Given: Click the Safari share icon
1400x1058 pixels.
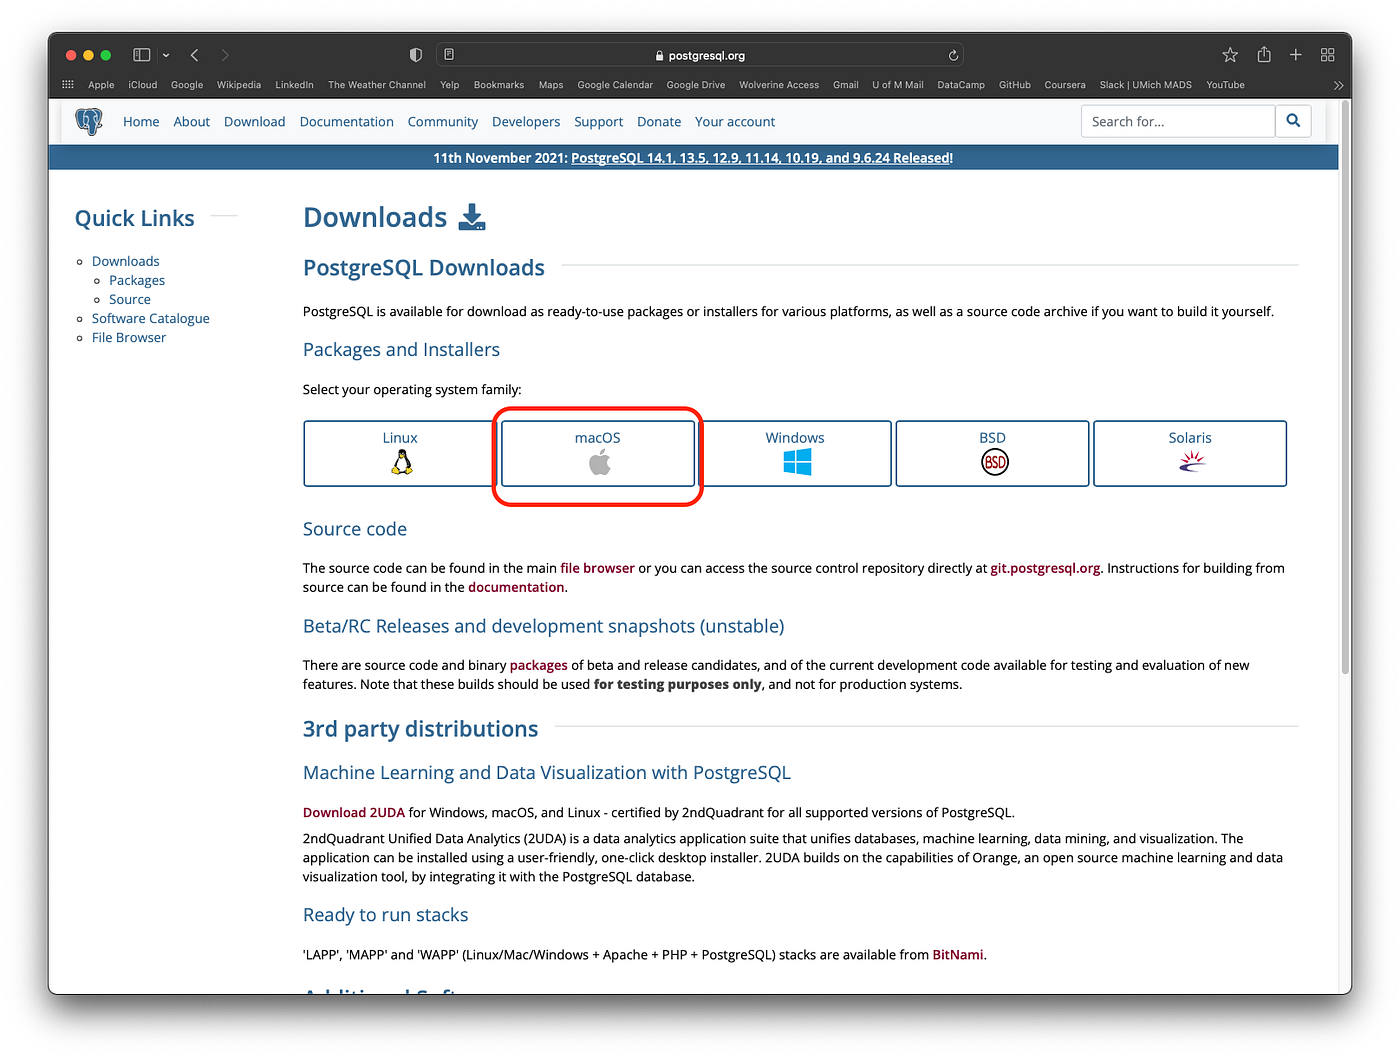Looking at the screenshot, I should pos(1263,55).
